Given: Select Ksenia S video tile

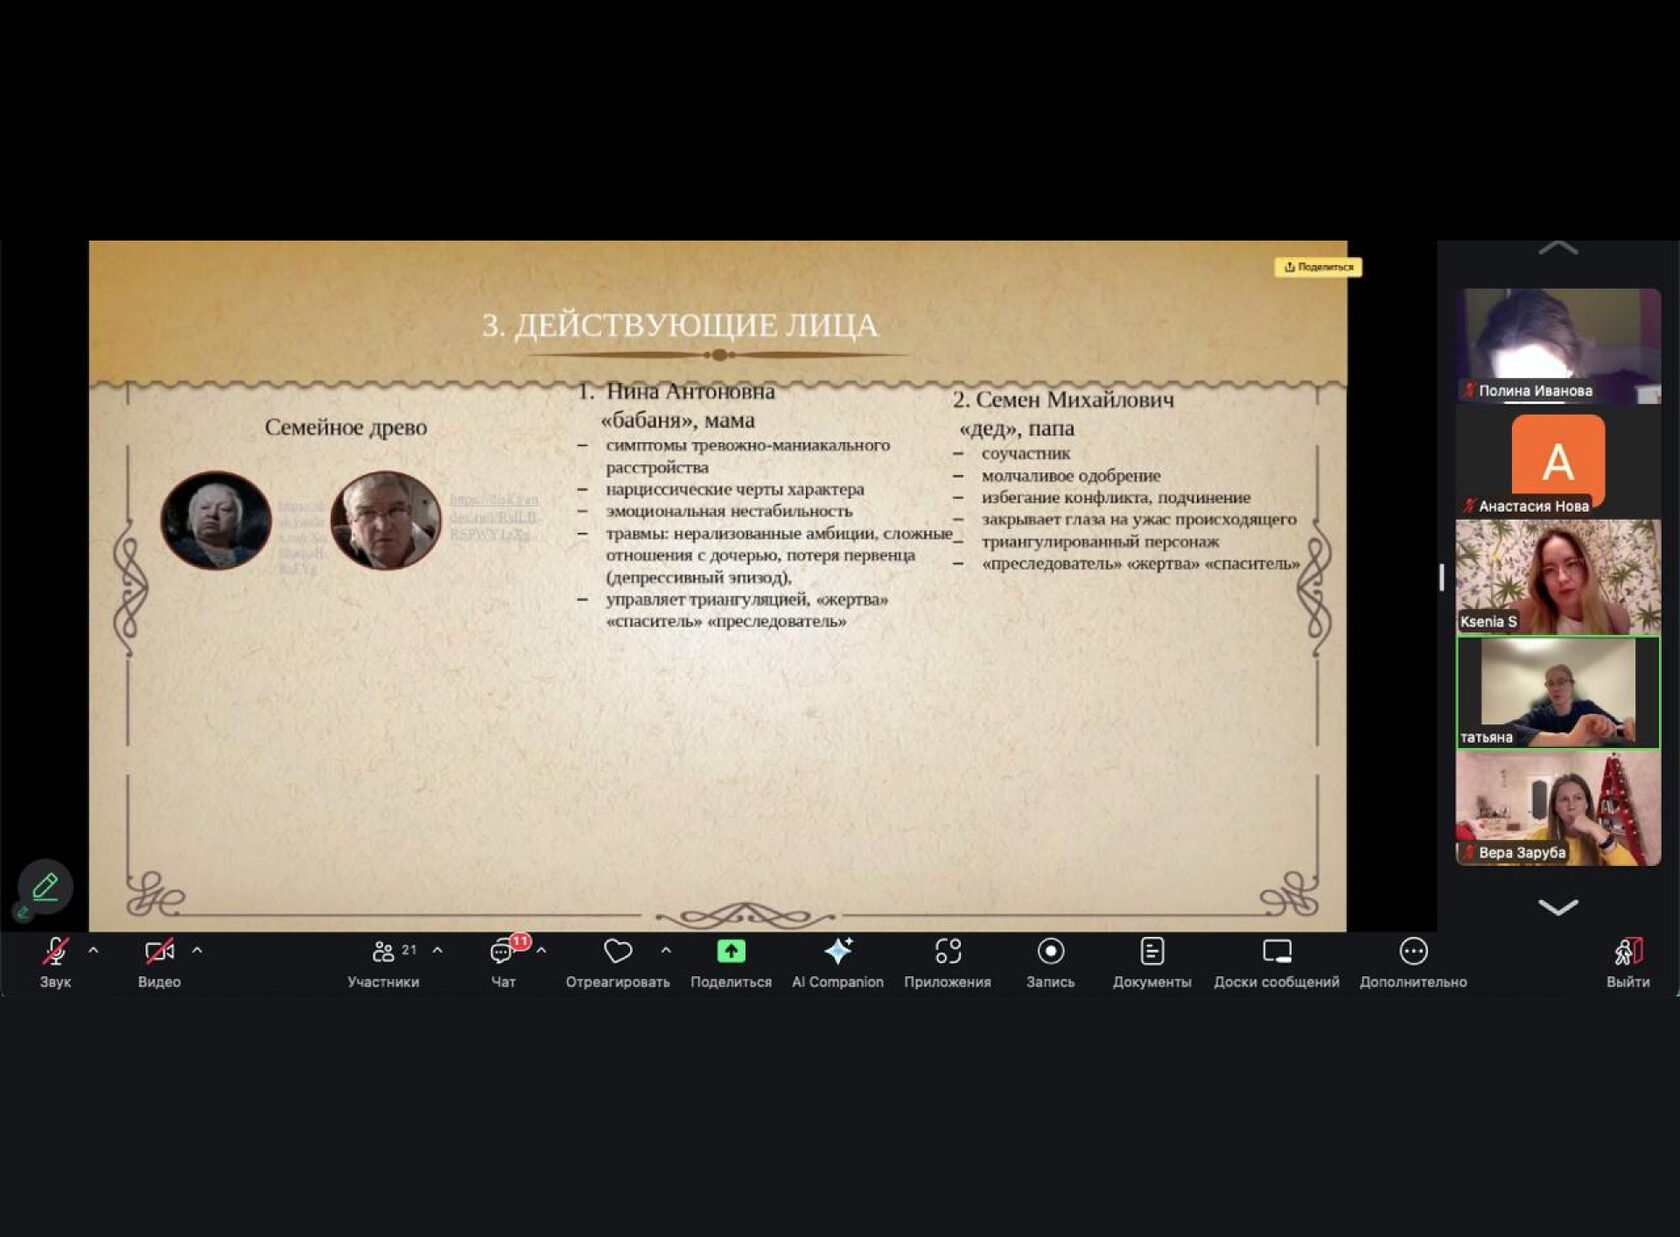Looking at the screenshot, I should (1558, 577).
